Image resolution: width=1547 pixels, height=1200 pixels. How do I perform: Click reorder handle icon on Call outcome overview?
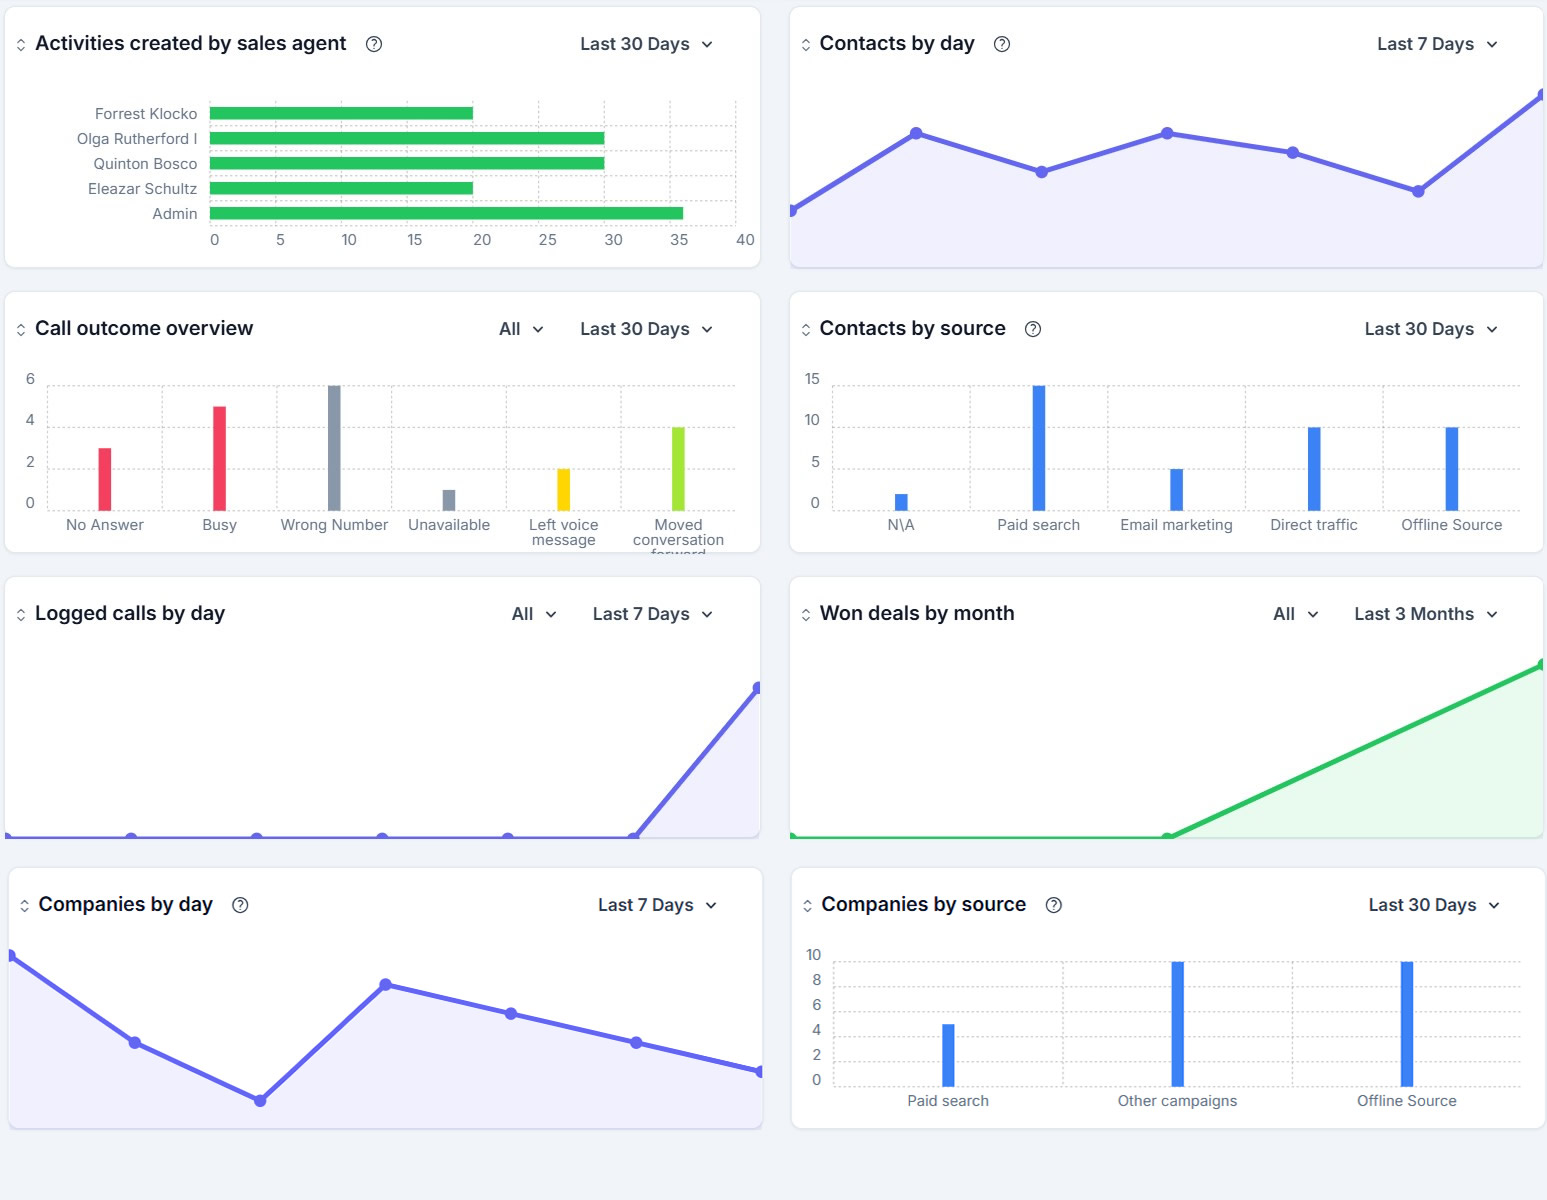[x=21, y=330]
